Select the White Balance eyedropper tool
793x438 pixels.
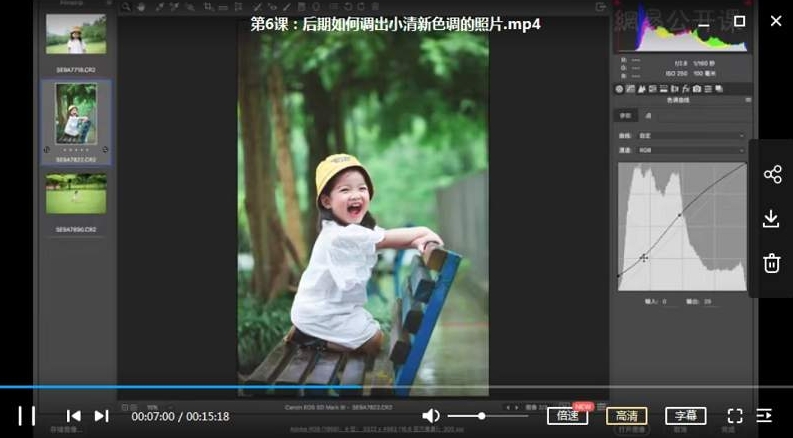(x=159, y=7)
